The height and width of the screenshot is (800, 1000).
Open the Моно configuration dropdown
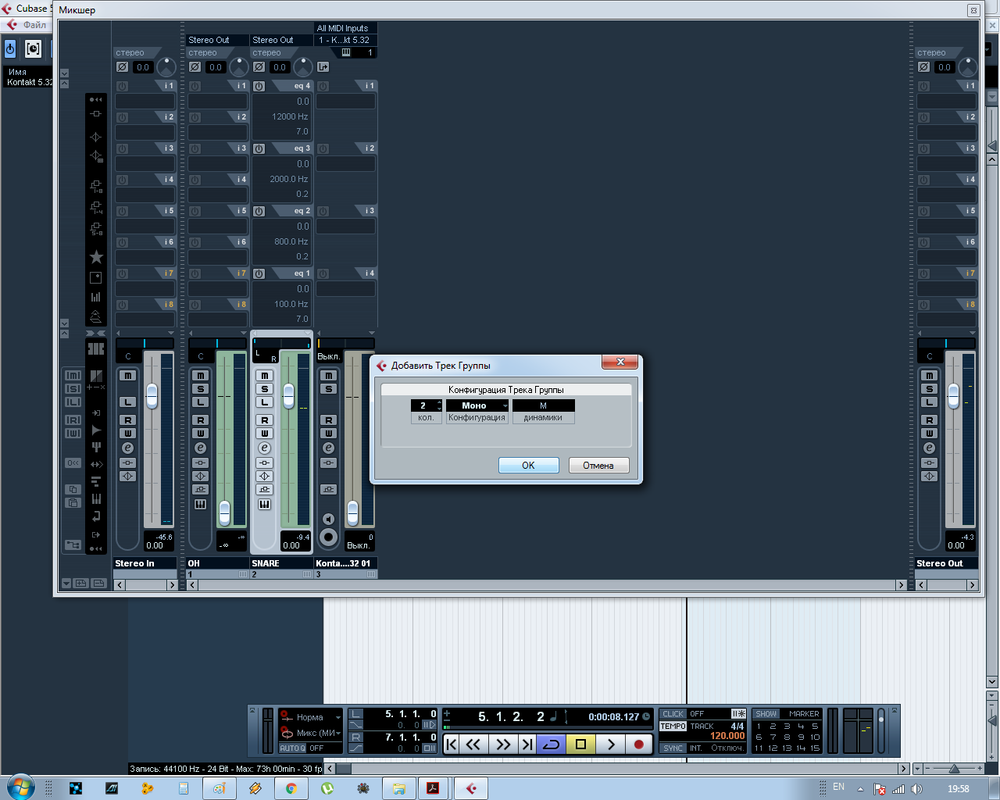(x=477, y=406)
